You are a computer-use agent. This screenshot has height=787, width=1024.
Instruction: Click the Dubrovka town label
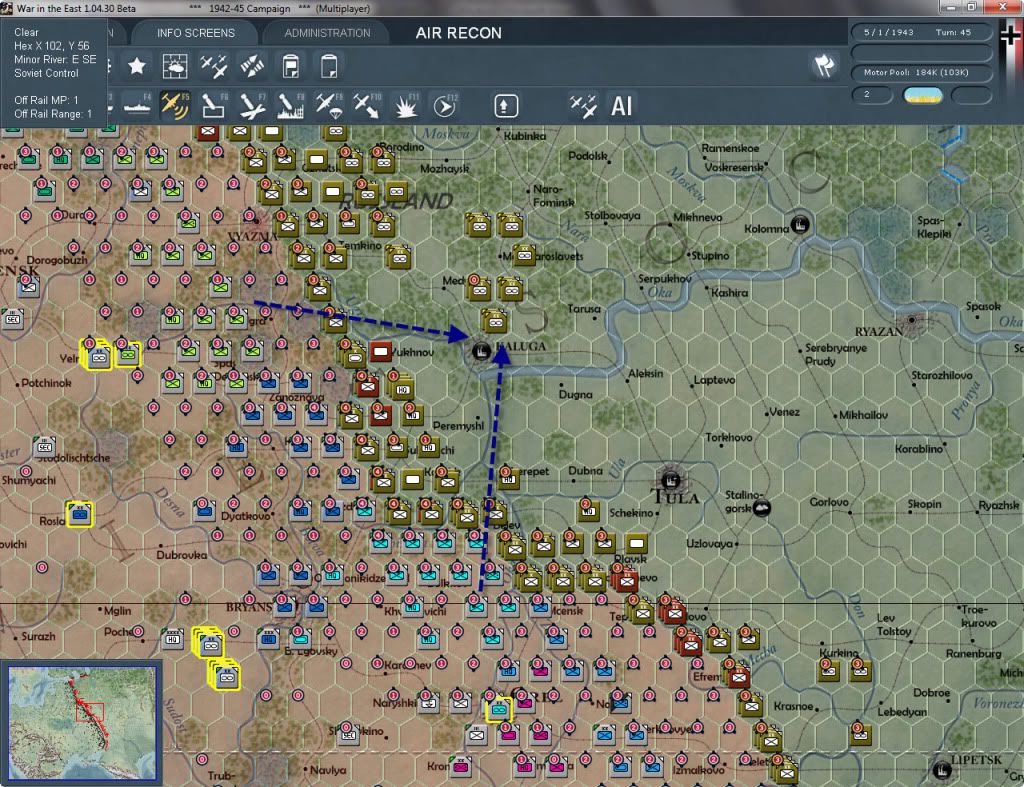pos(182,555)
